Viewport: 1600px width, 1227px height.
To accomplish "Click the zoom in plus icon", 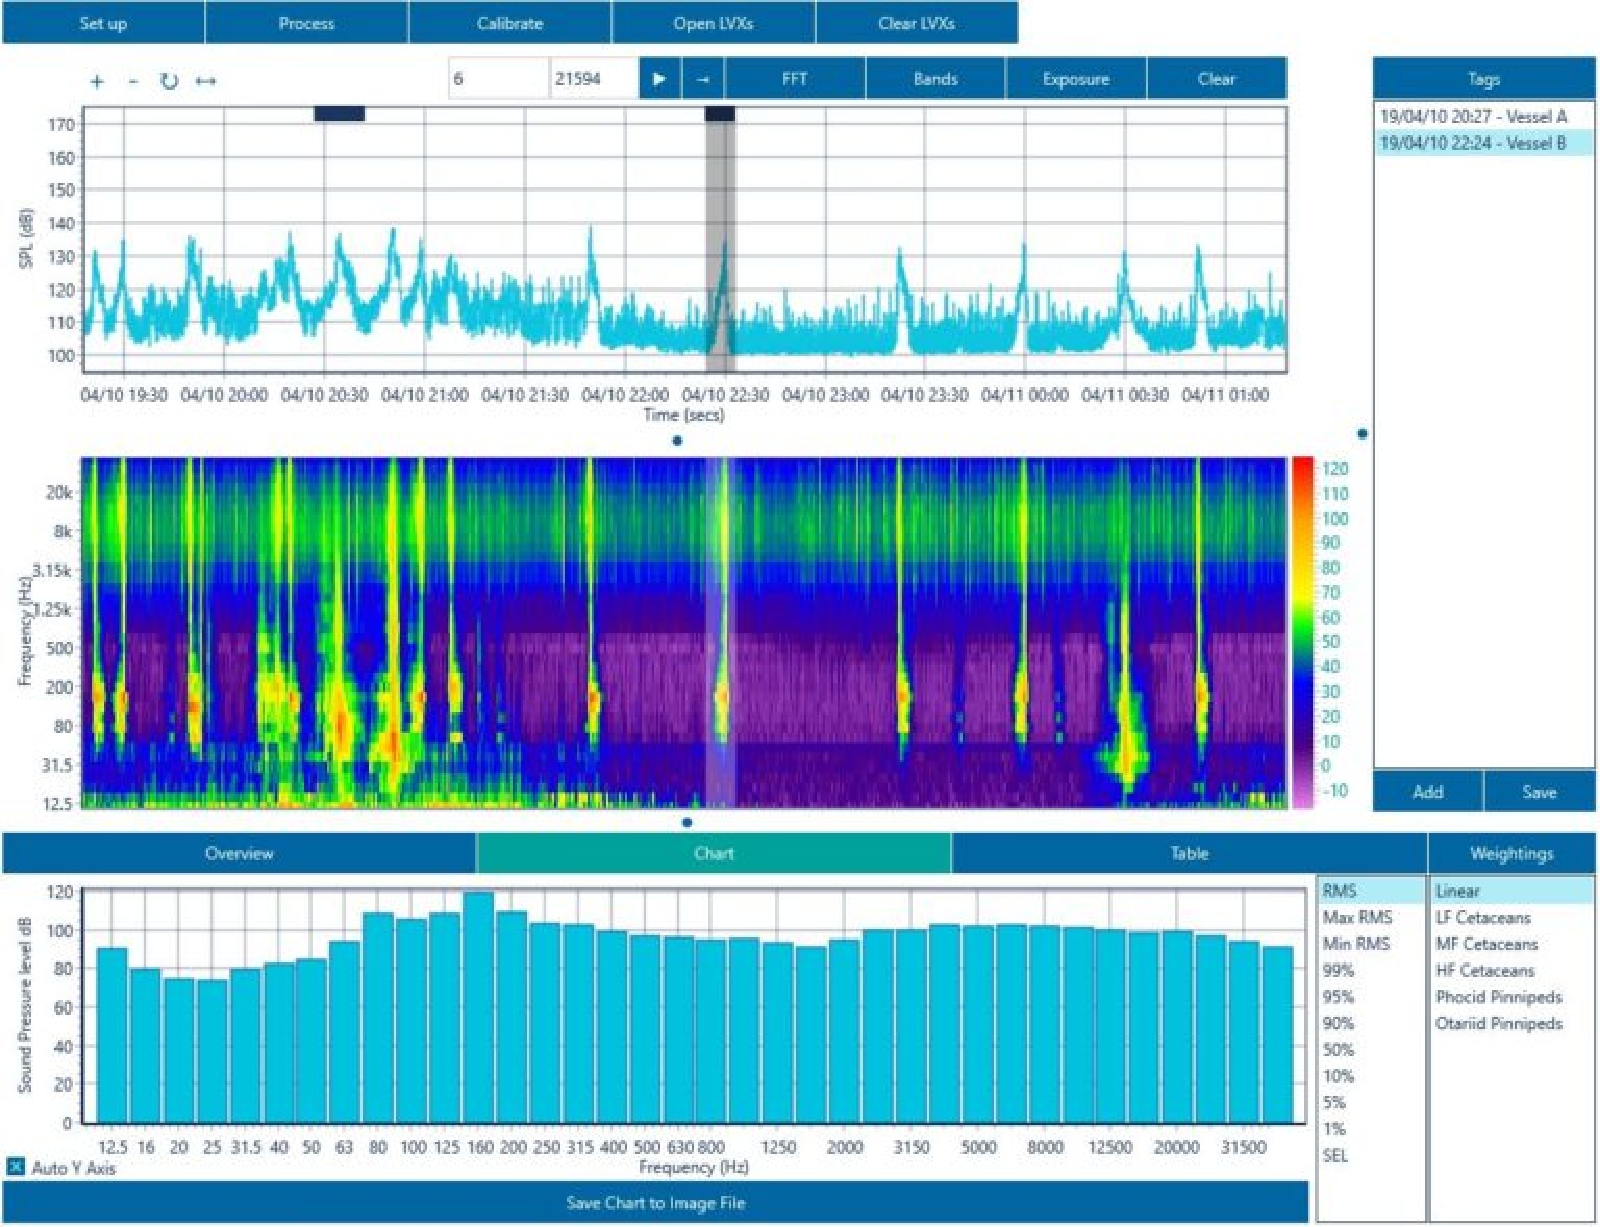I will click(97, 81).
